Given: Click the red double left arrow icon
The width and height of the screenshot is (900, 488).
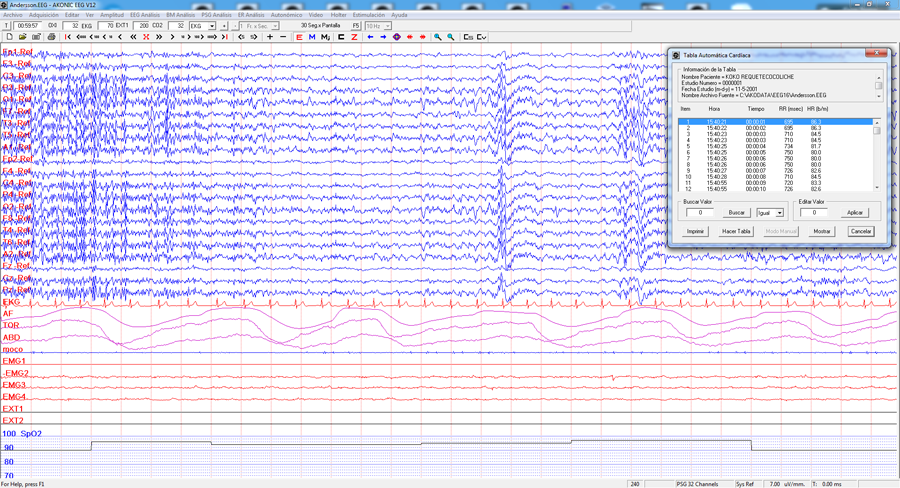Looking at the screenshot, I should tap(409, 37).
